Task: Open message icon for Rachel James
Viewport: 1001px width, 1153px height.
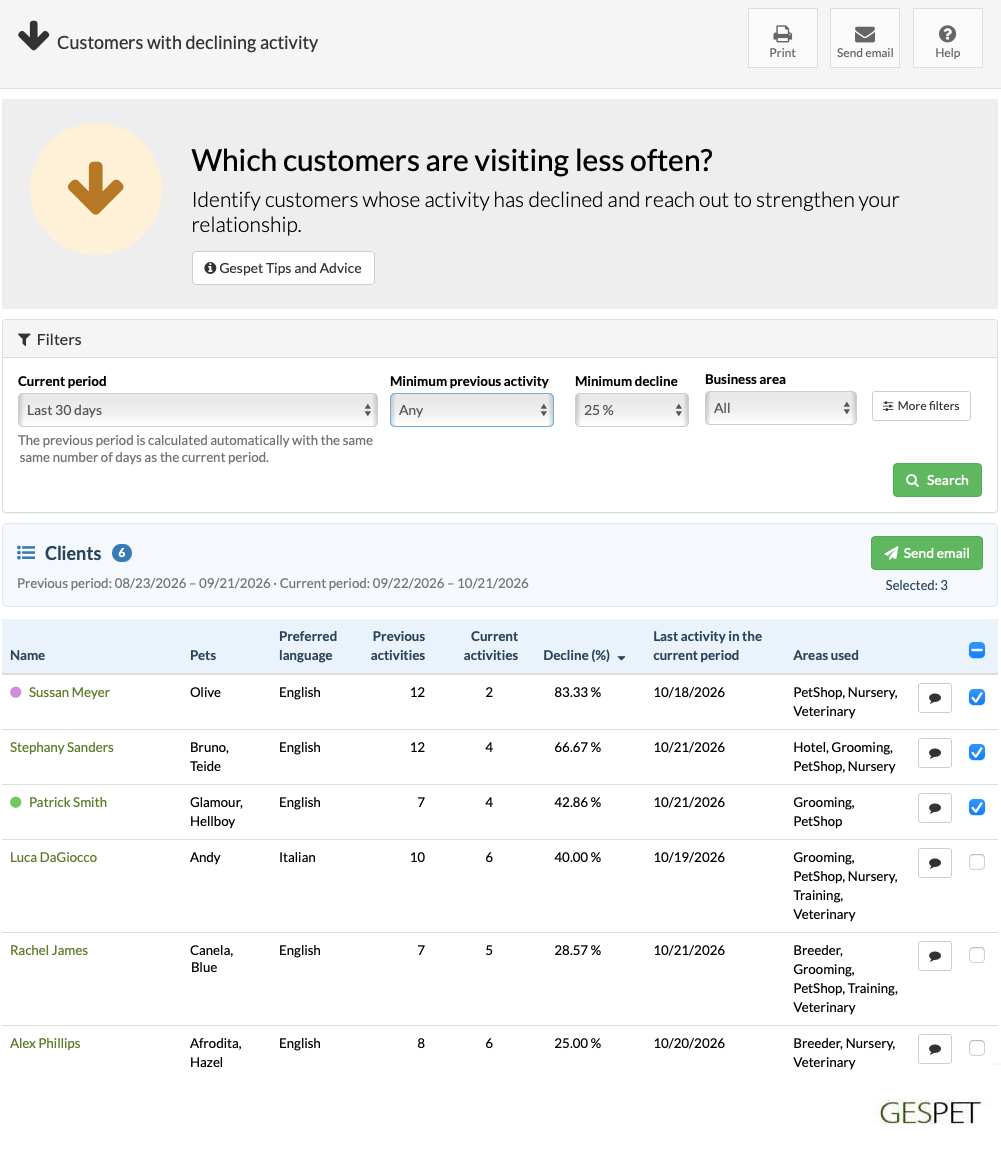Action: point(935,956)
